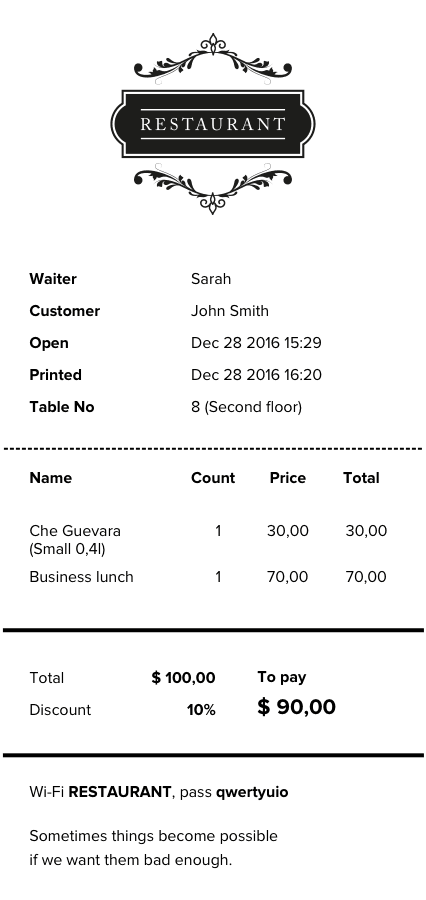
Task: Click the table number 8 (Second floor)
Action: (x=246, y=408)
